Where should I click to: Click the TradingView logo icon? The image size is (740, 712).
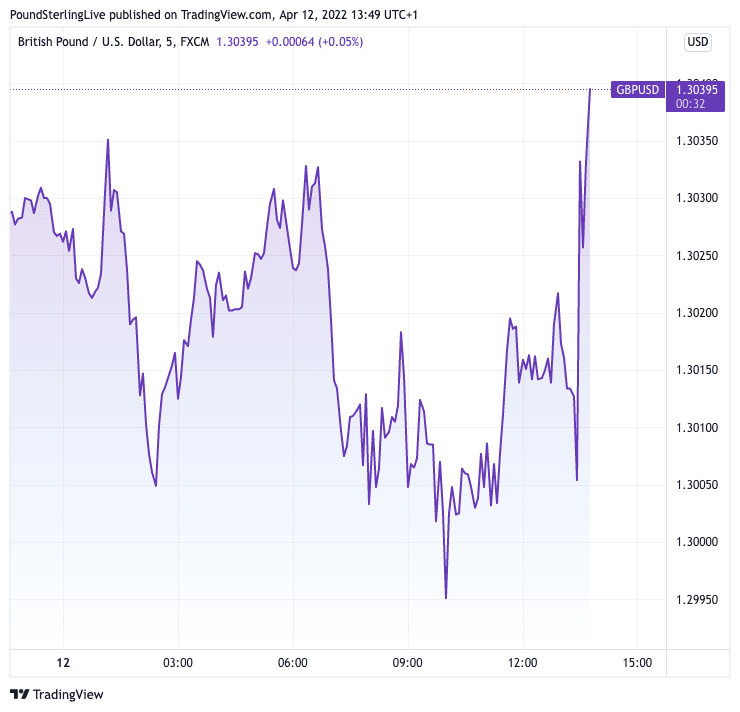pyautogui.click(x=19, y=694)
